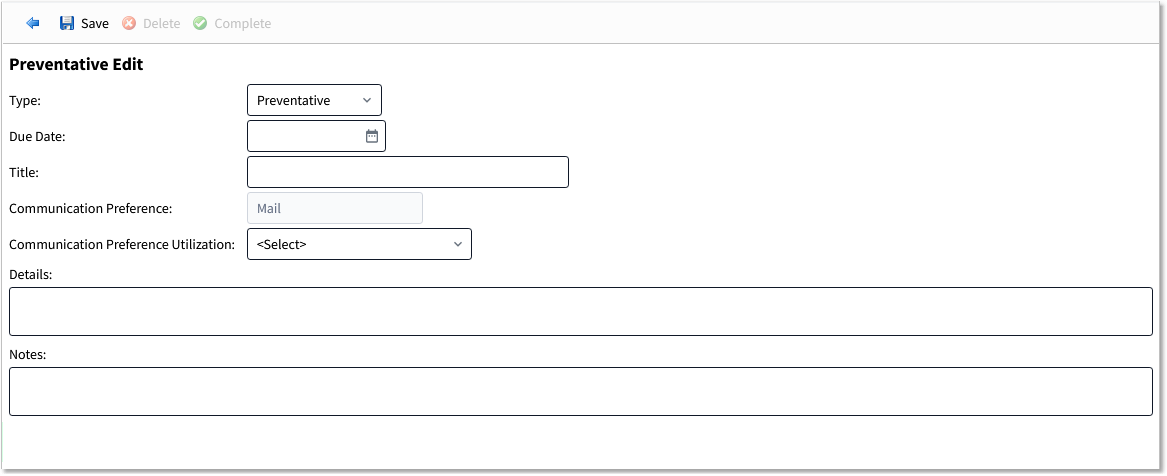The height and width of the screenshot is (476, 1167).
Task: Click the disabled Mail preference field
Action: [x=335, y=208]
